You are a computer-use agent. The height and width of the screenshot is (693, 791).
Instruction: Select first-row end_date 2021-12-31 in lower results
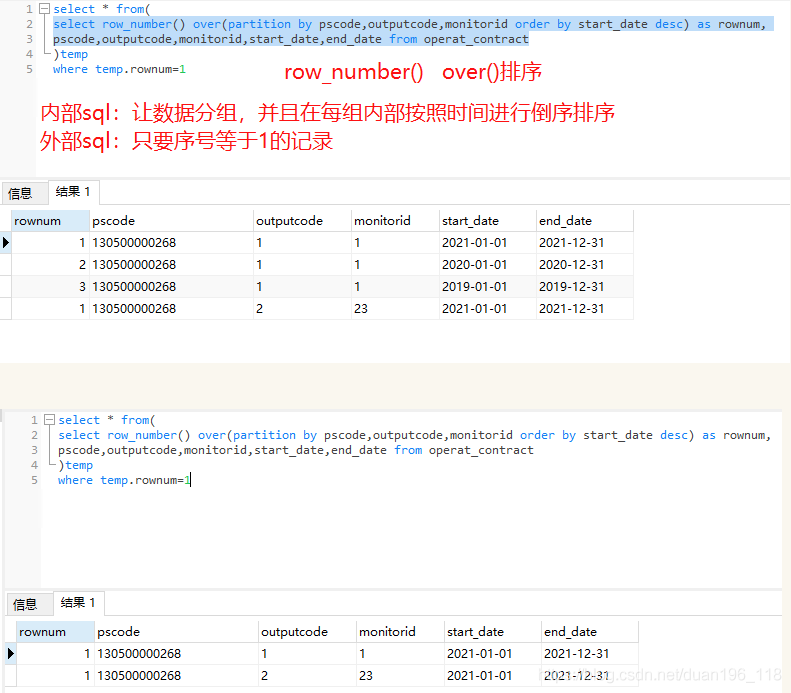590,654
